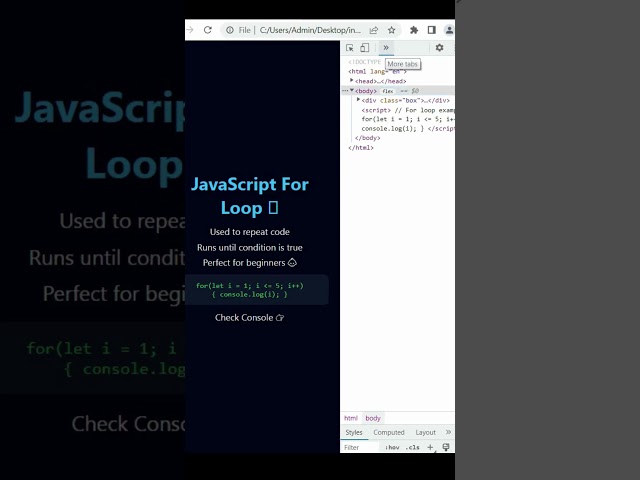
Task: Click the console.log(i) line in DevTools
Action: (408, 129)
